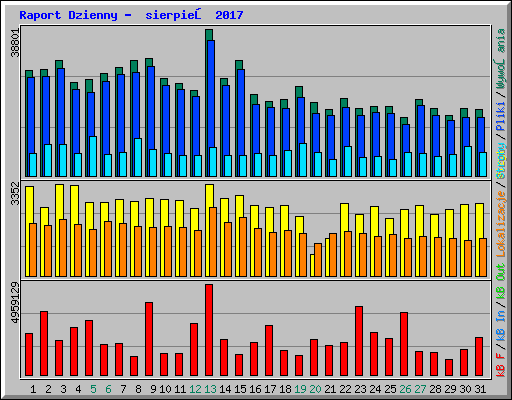Screen dimensions: 512x400
Task: Click day label 1 on the x-axis
Action: coord(33,389)
